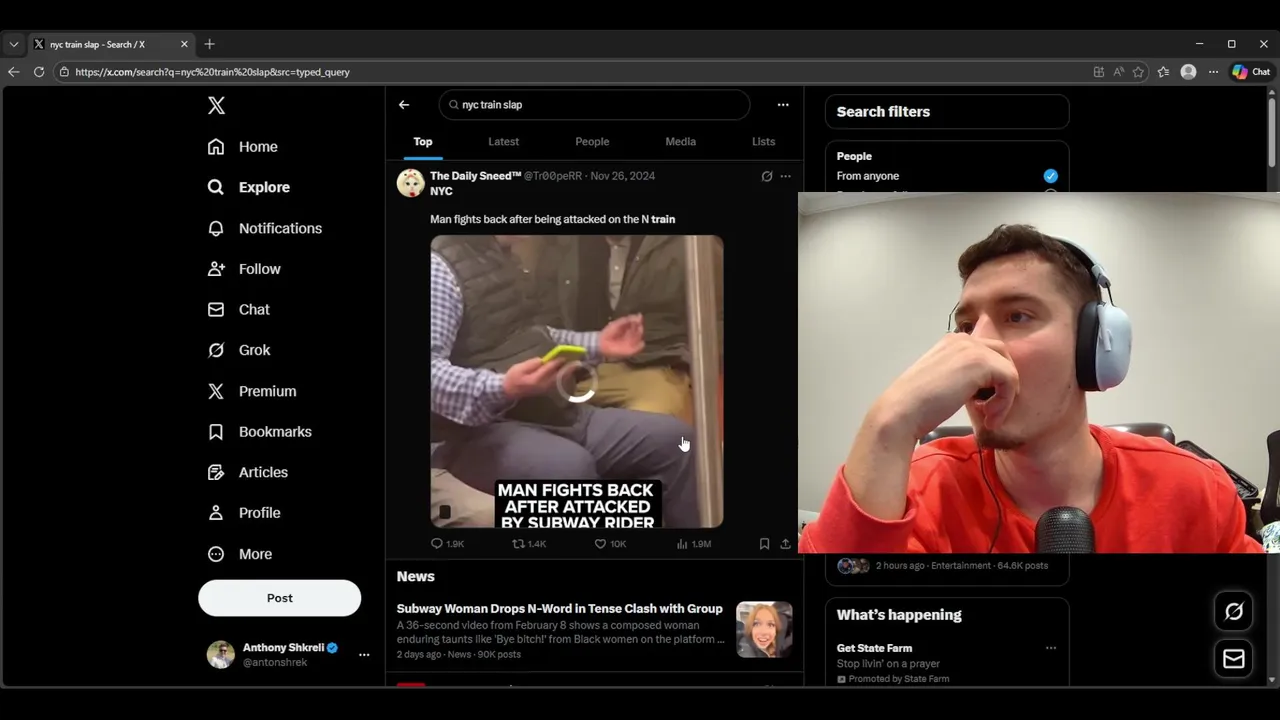Click the 'nyc train slap' search field
Image resolution: width=1280 pixels, height=720 pixels.
point(594,105)
